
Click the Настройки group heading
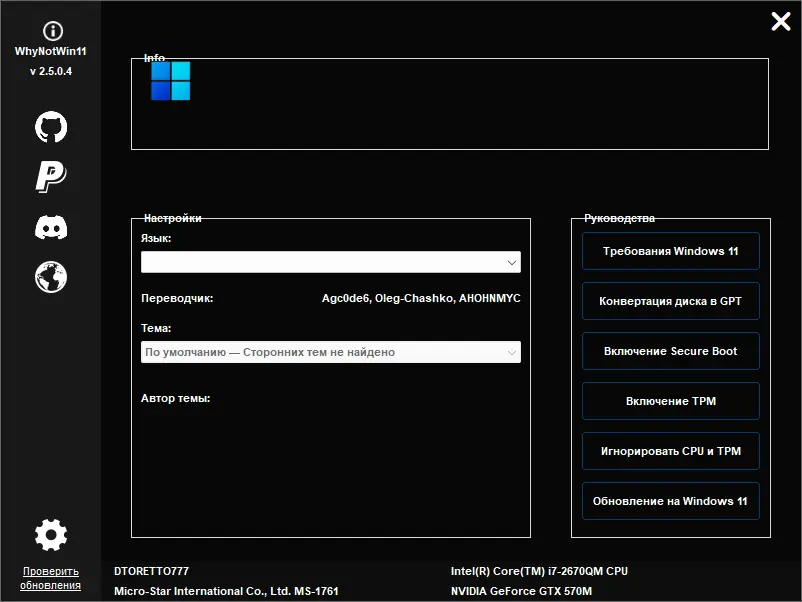coord(173,218)
